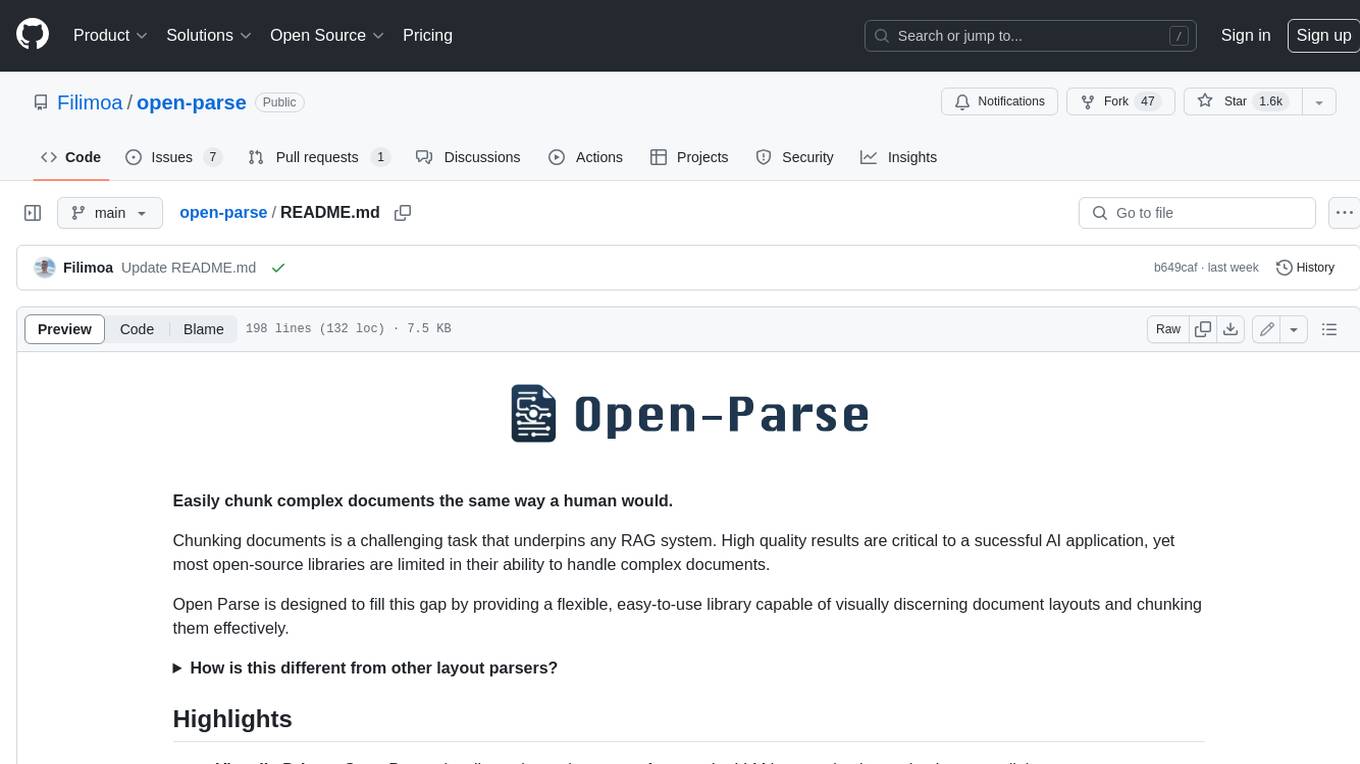Open the main branch selector dropdown
Viewport: 1360px width, 764px height.
110,213
